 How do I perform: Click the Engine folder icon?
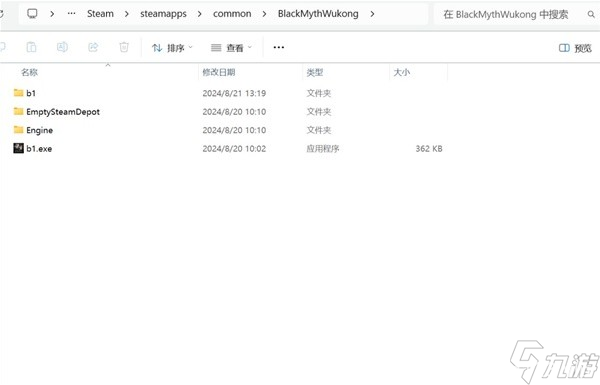tap(18, 129)
